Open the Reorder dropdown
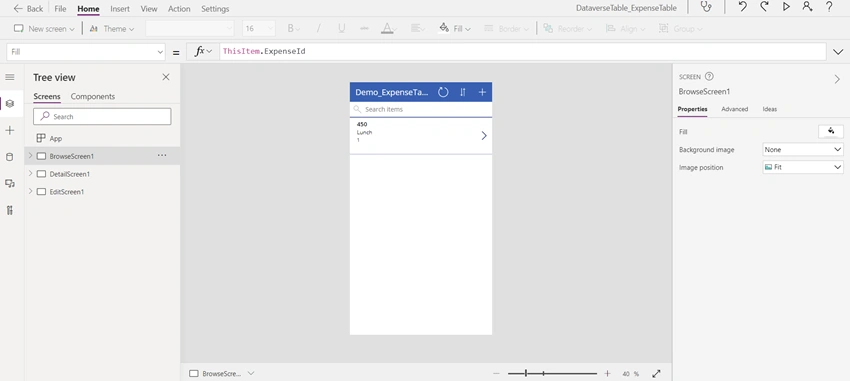This screenshot has width=850, height=381. (569, 29)
